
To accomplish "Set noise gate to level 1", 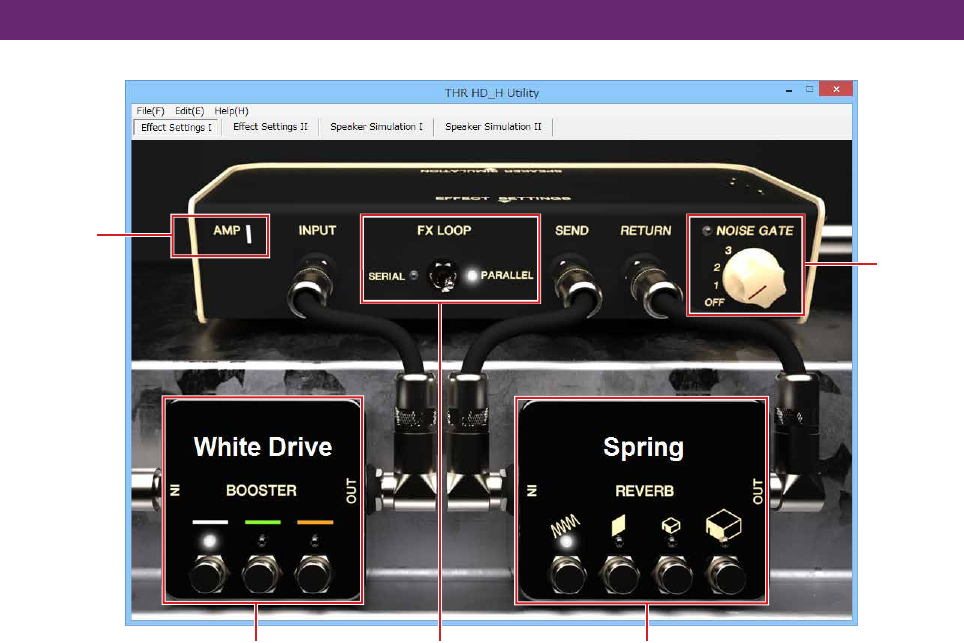I will [x=716, y=285].
